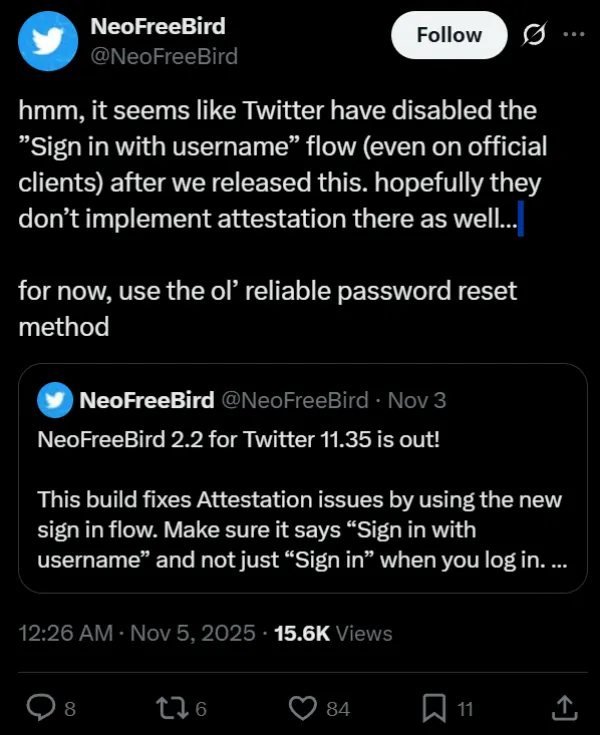Click the 11 bookmarks count
The height and width of the screenshot is (735, 600).
tap(465, 709)
